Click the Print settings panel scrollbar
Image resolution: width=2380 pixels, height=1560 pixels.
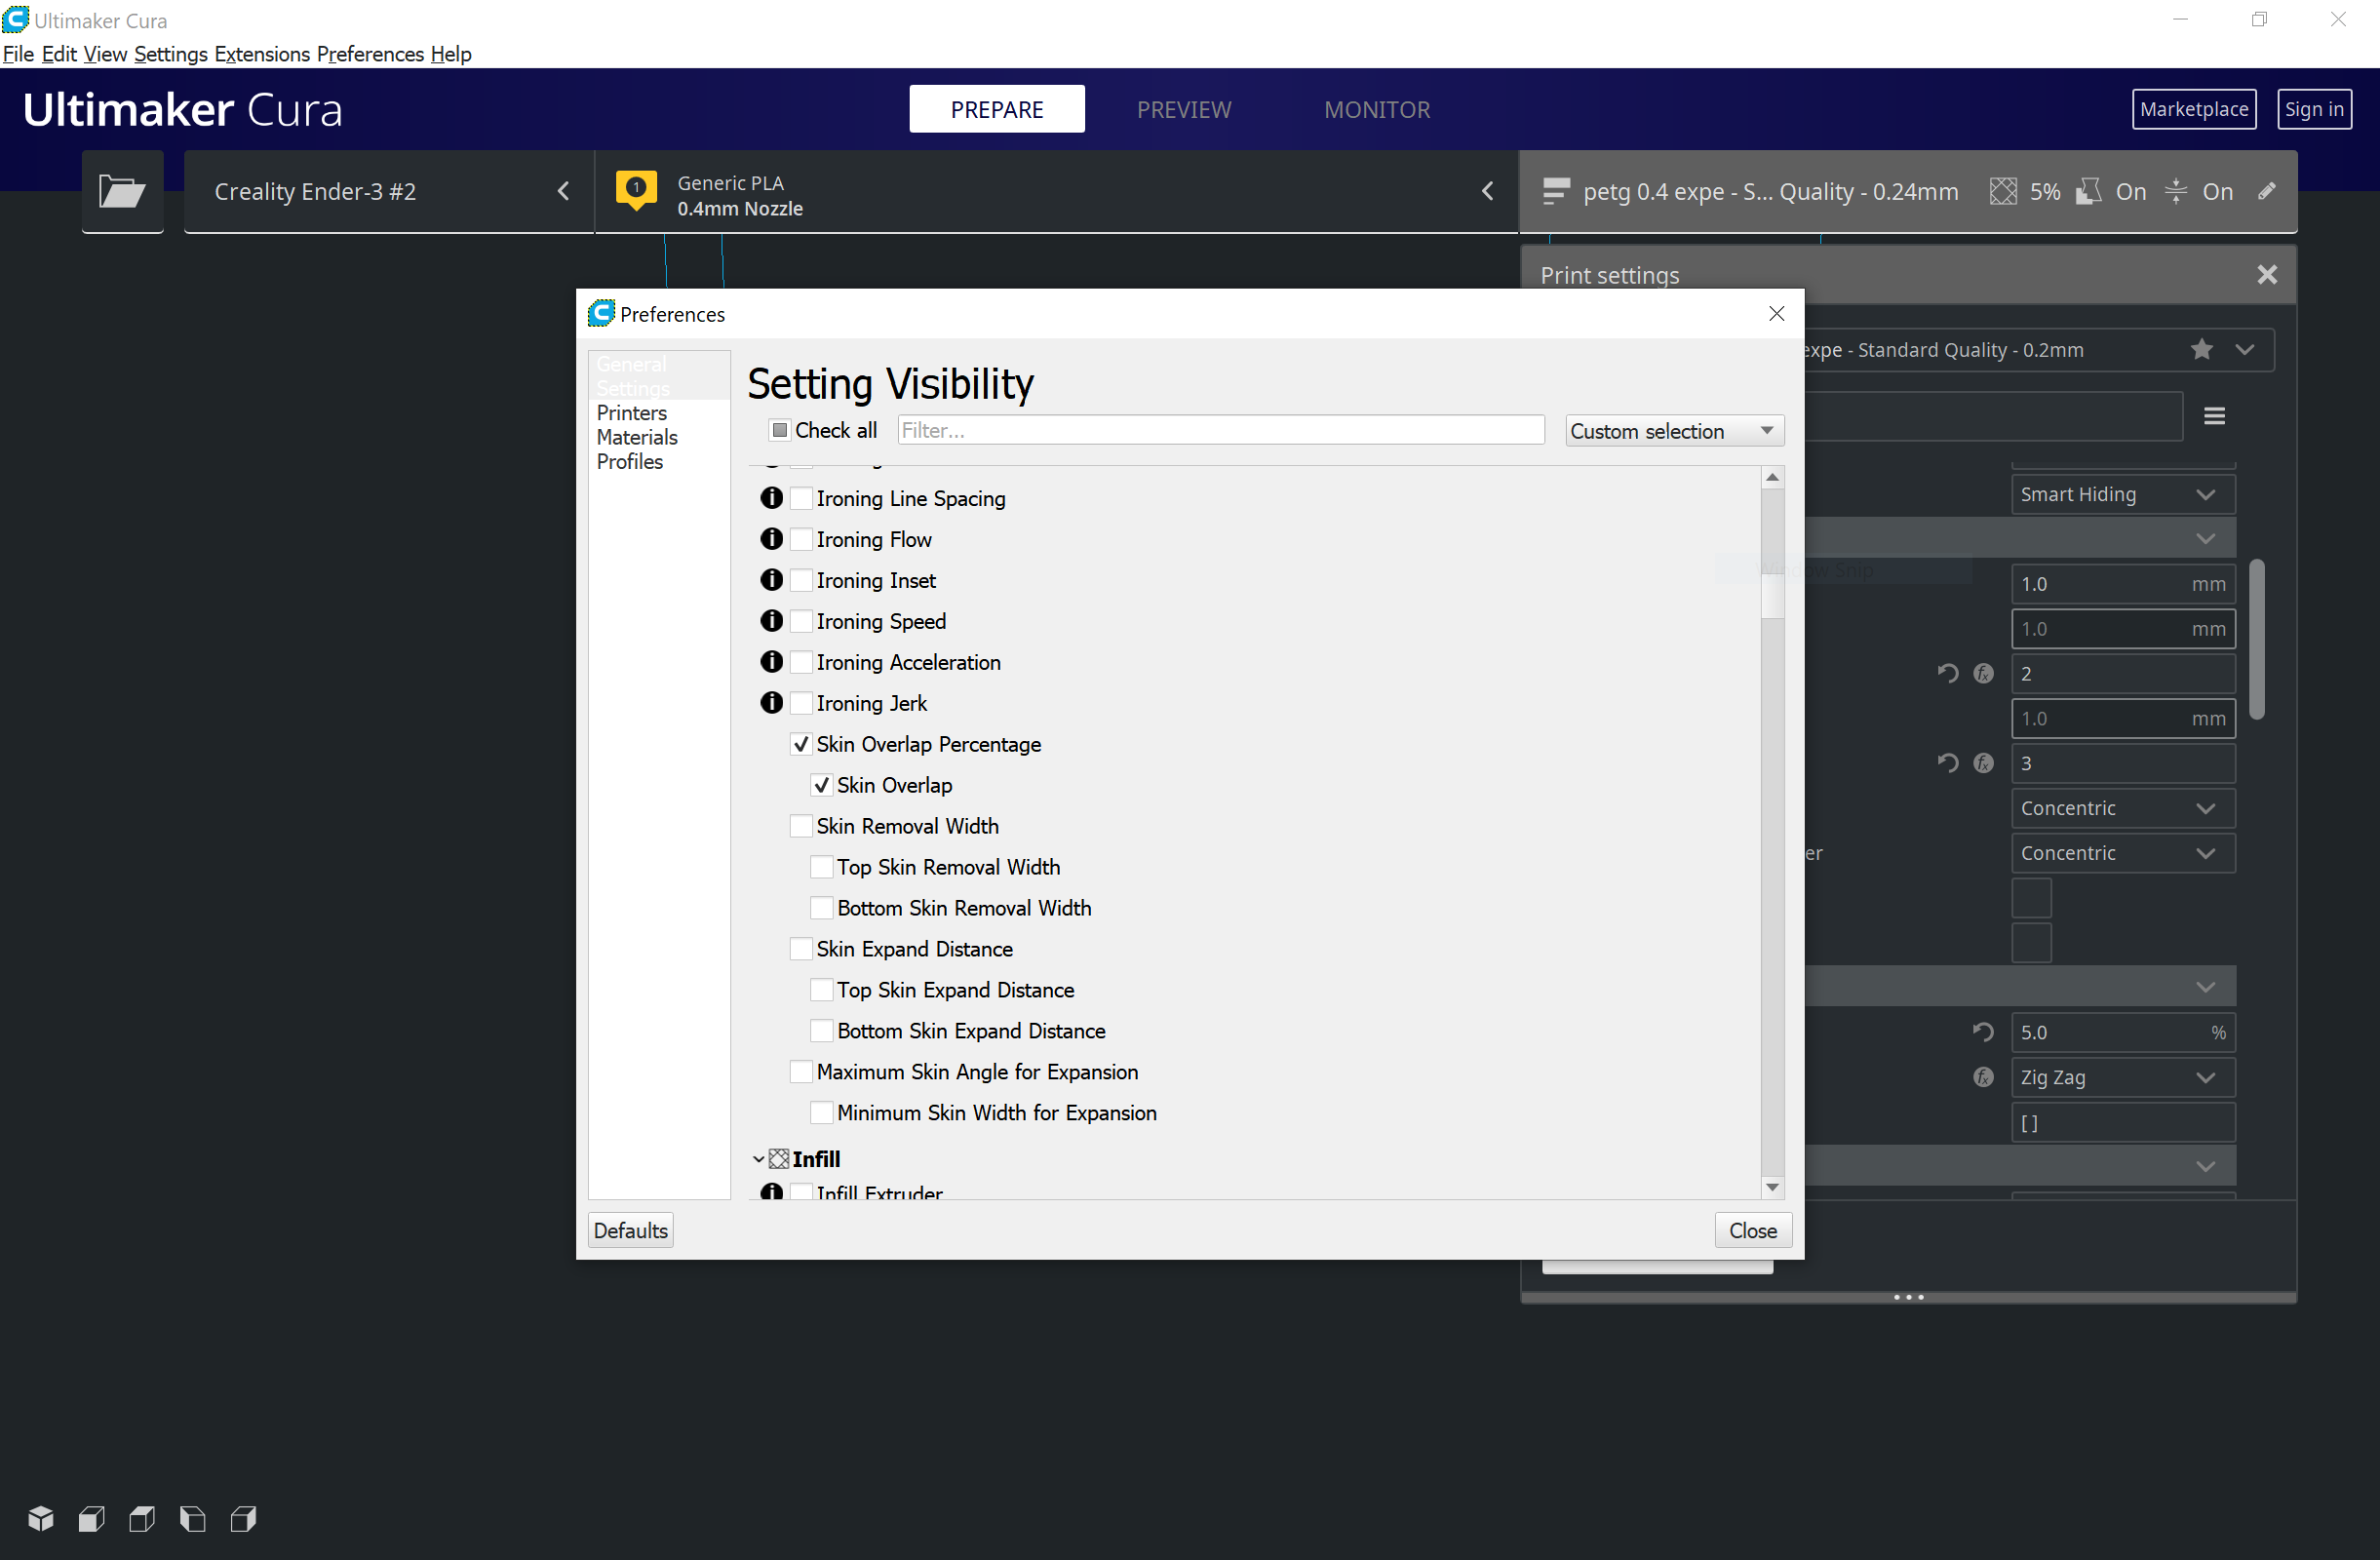pos(2256,640)
